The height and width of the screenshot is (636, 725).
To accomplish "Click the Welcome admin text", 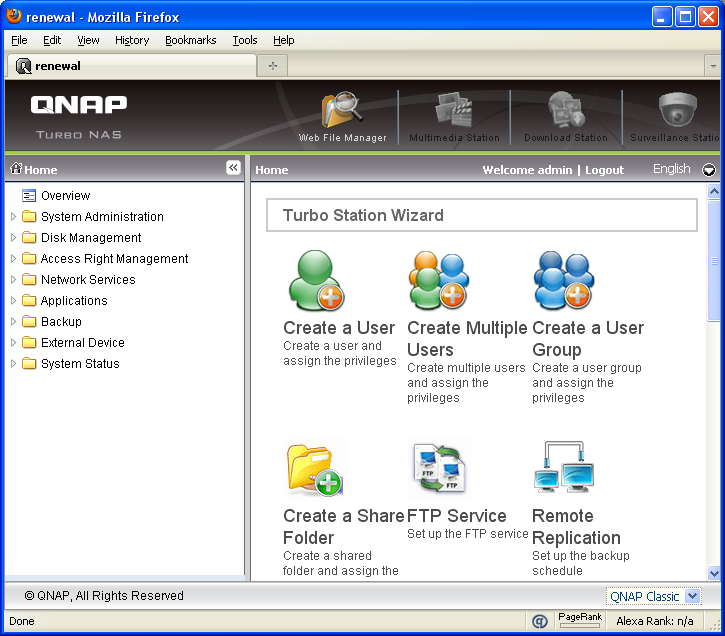I will pyautogui.click(x=527, y=170).
